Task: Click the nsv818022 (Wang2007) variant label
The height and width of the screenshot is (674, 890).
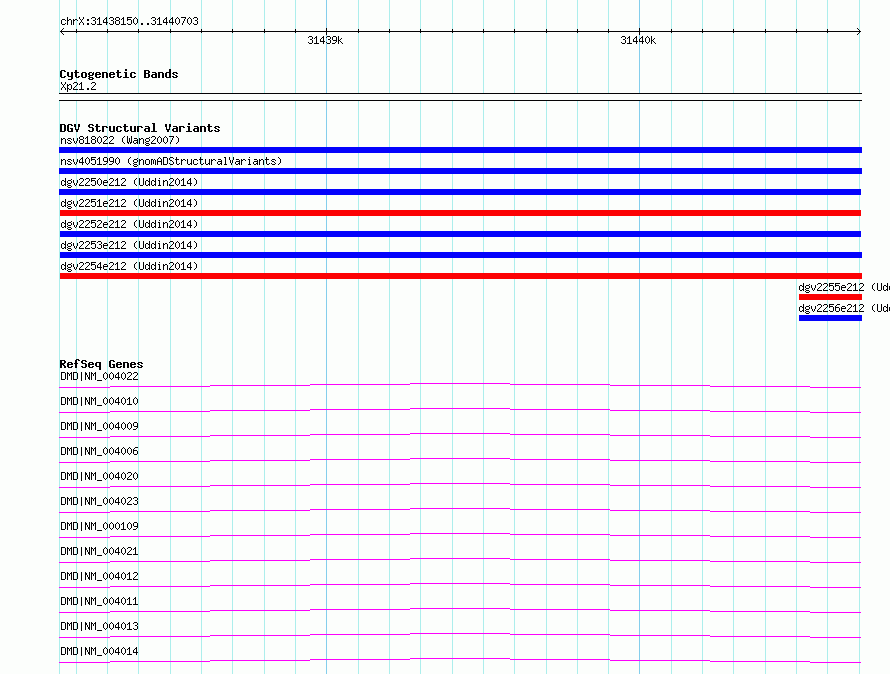Action: point(120,140)
